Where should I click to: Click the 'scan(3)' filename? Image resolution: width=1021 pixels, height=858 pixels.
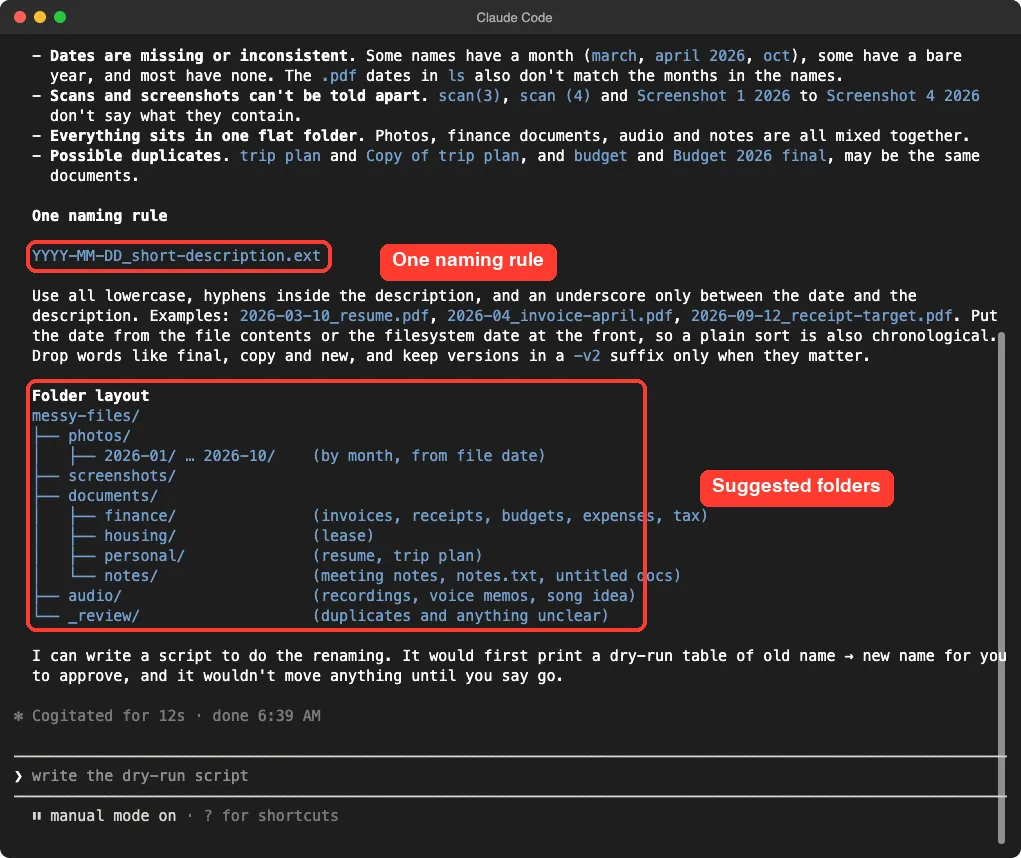[469, 96]
